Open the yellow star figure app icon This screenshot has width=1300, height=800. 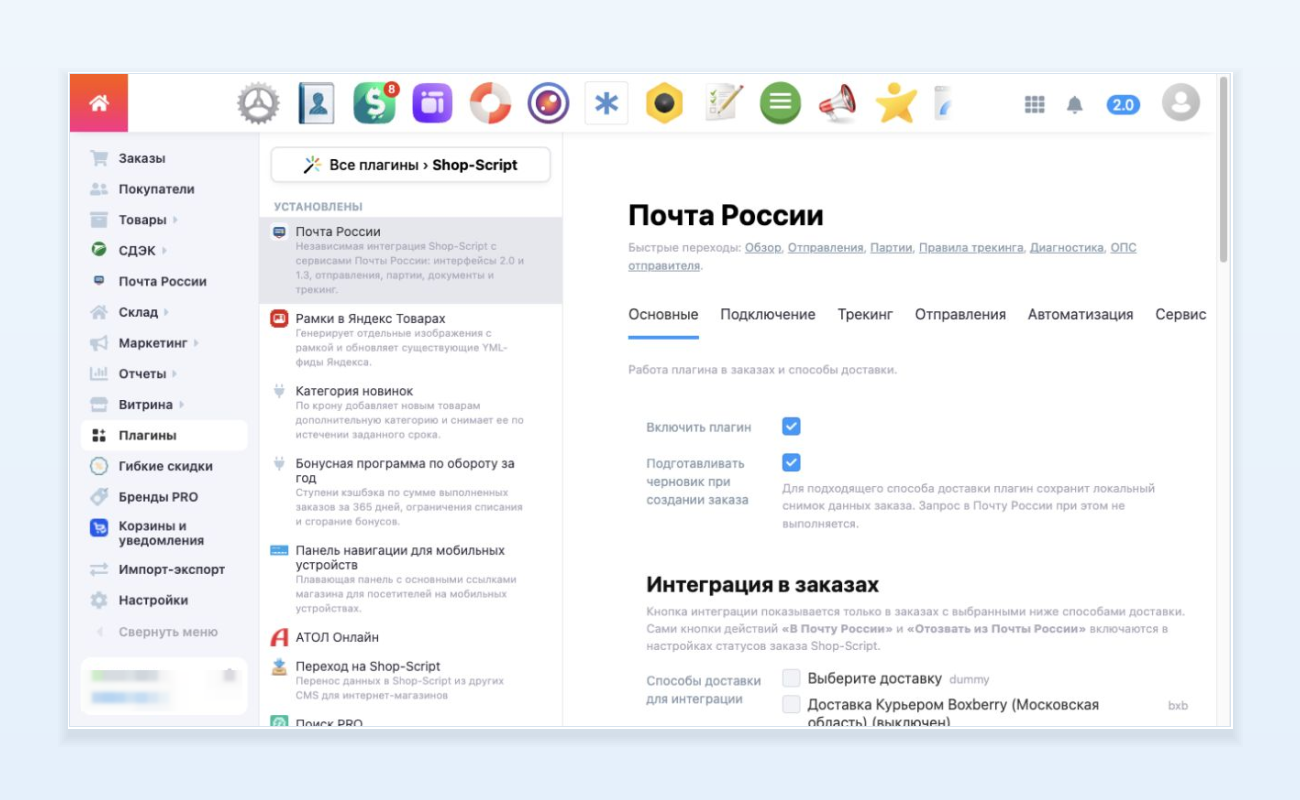click(x=896, y=103)
